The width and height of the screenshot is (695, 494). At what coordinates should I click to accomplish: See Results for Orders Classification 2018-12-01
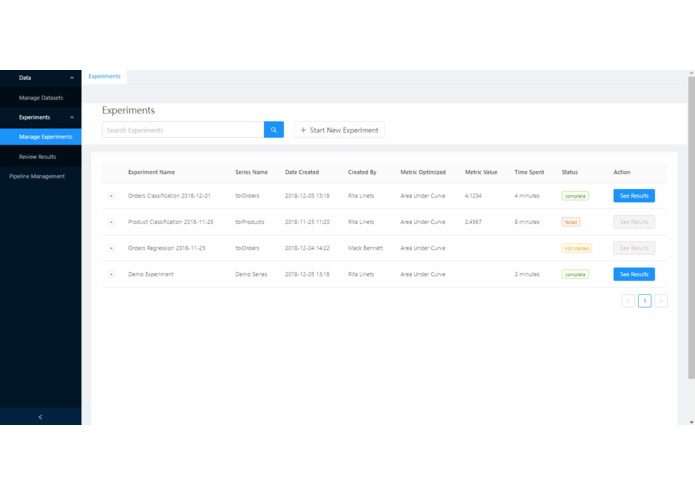click(634, 196)
